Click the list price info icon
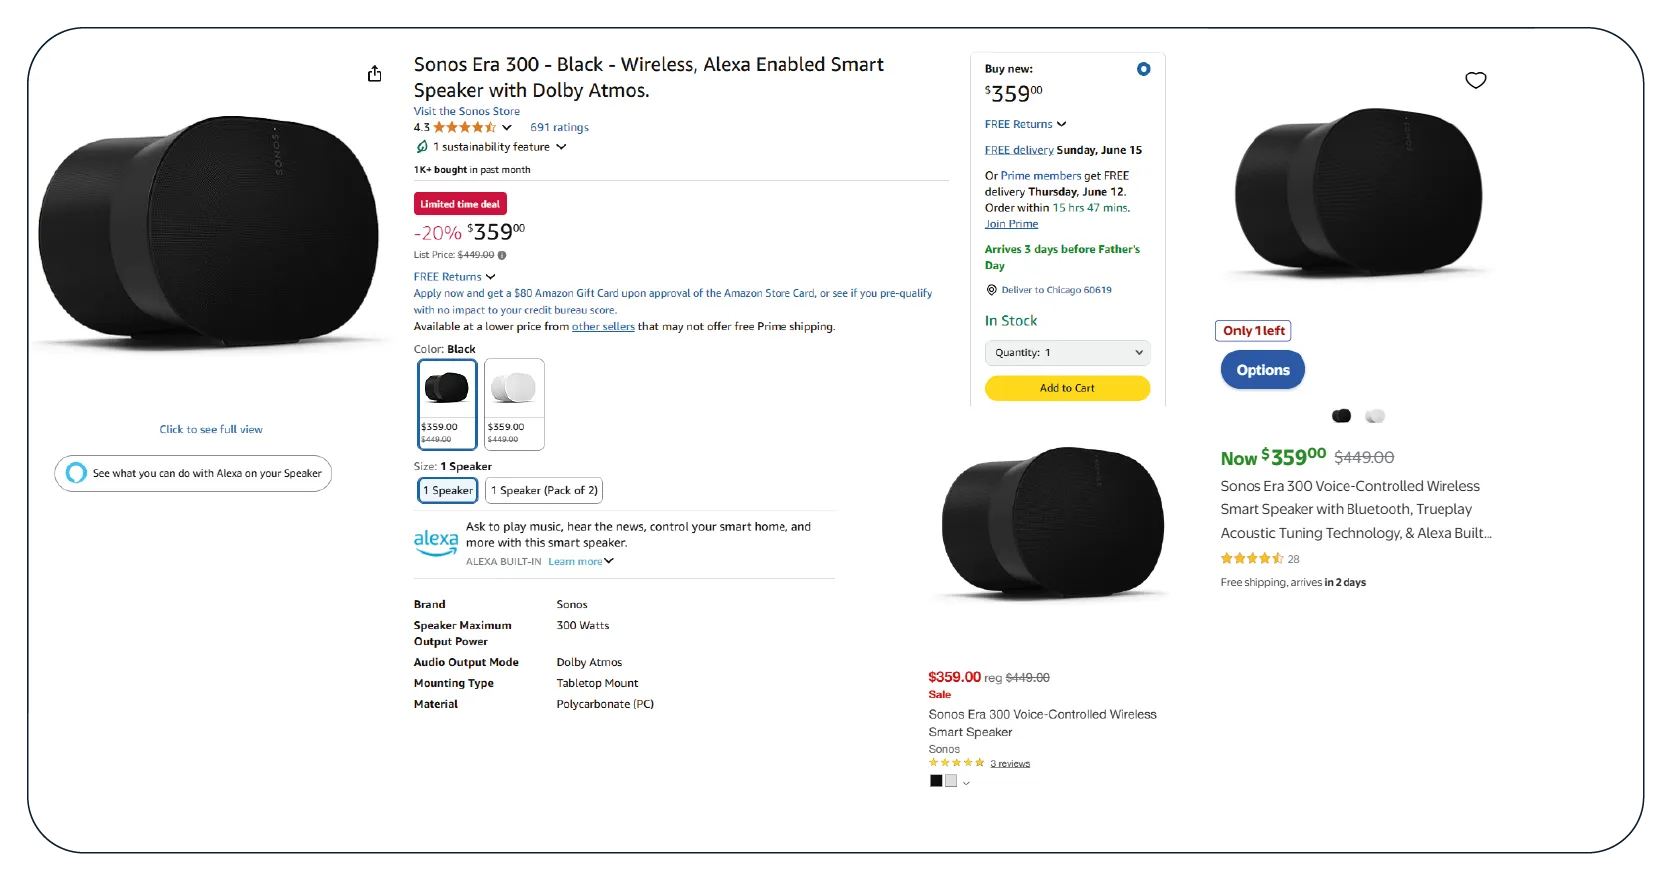This screenshot has height=881, width=1673. (502, 255)
